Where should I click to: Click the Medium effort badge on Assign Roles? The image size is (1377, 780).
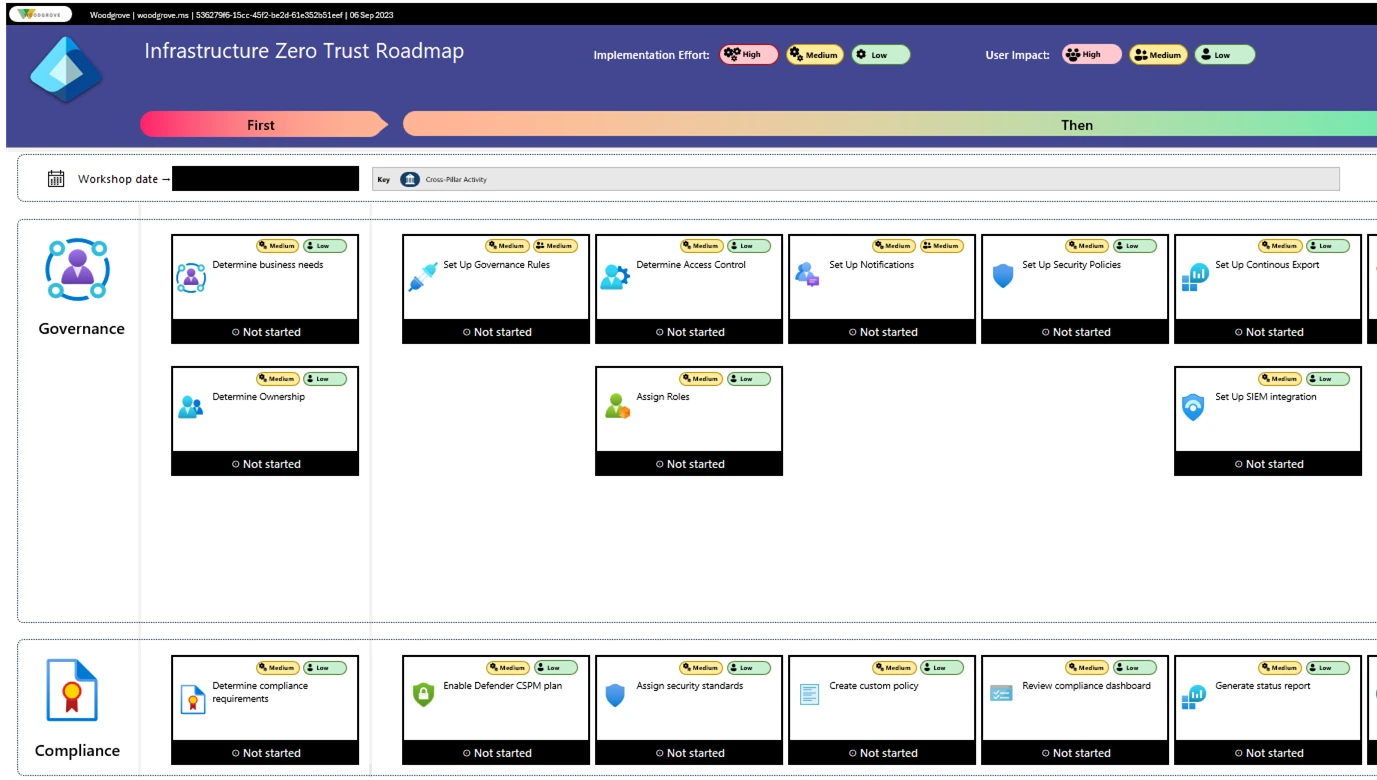(x=701, y=378)
